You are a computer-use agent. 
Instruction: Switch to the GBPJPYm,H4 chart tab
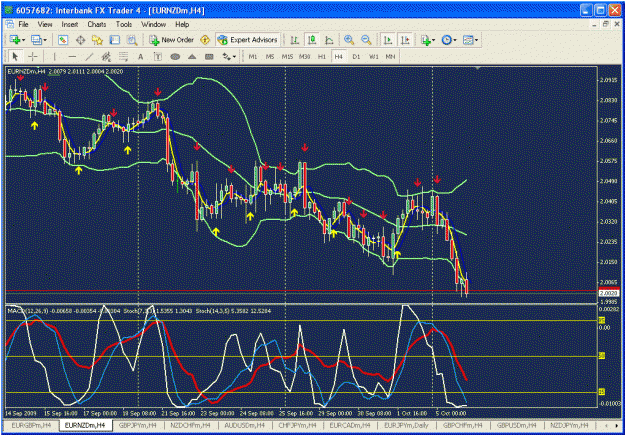[138, 425]
